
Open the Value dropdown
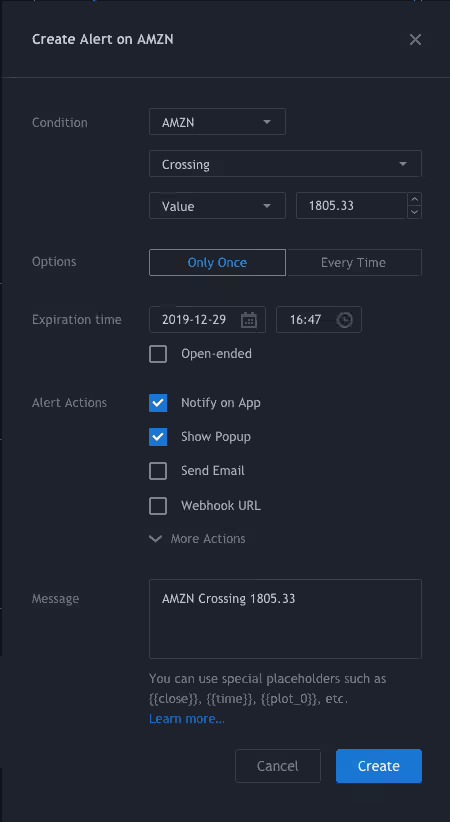point(217,206)
